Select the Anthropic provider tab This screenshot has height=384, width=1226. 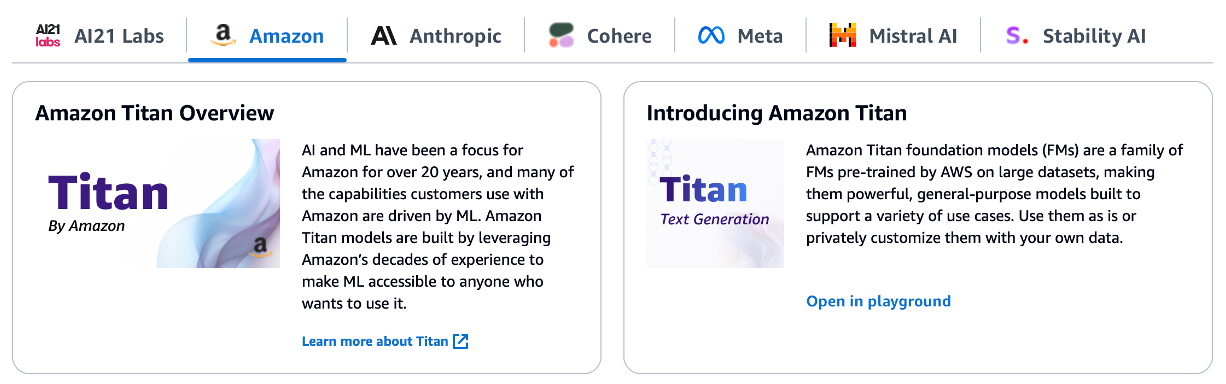(436, 36)
